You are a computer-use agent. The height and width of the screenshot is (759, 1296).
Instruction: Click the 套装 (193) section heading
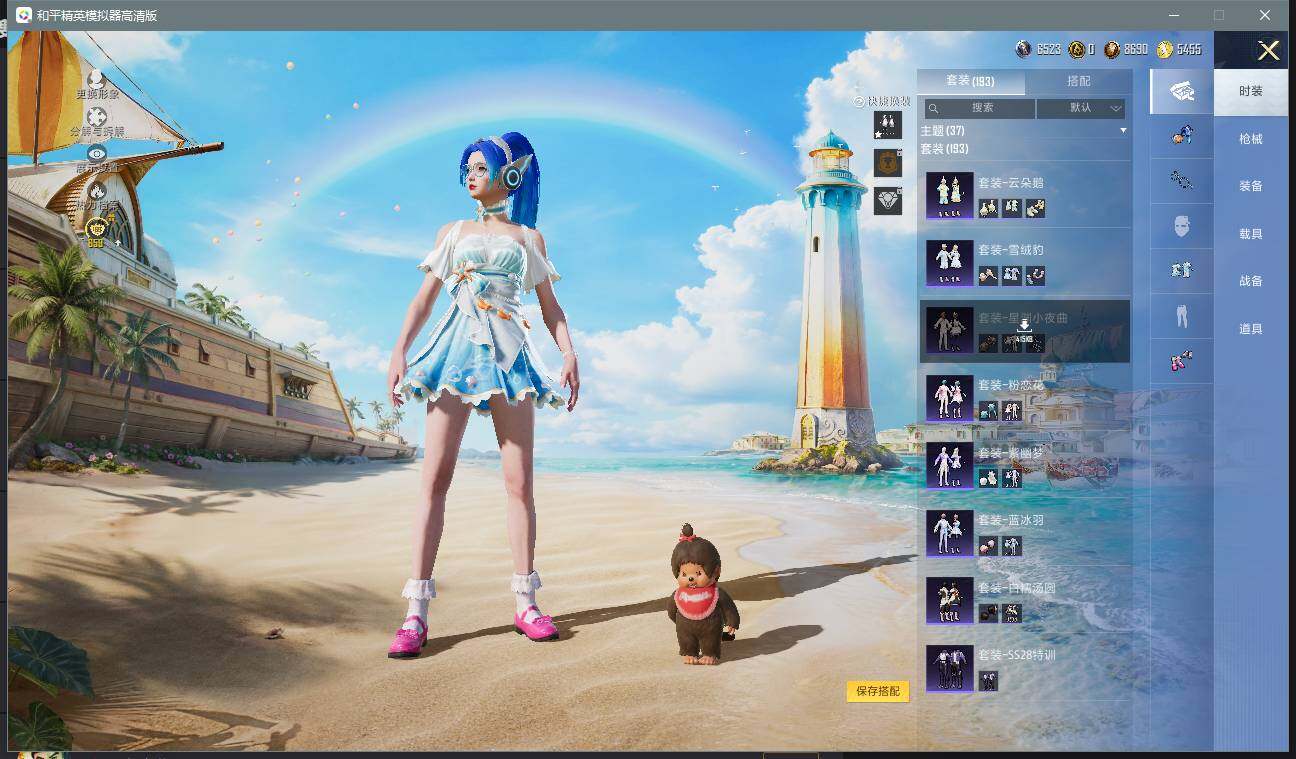[944, 149]
